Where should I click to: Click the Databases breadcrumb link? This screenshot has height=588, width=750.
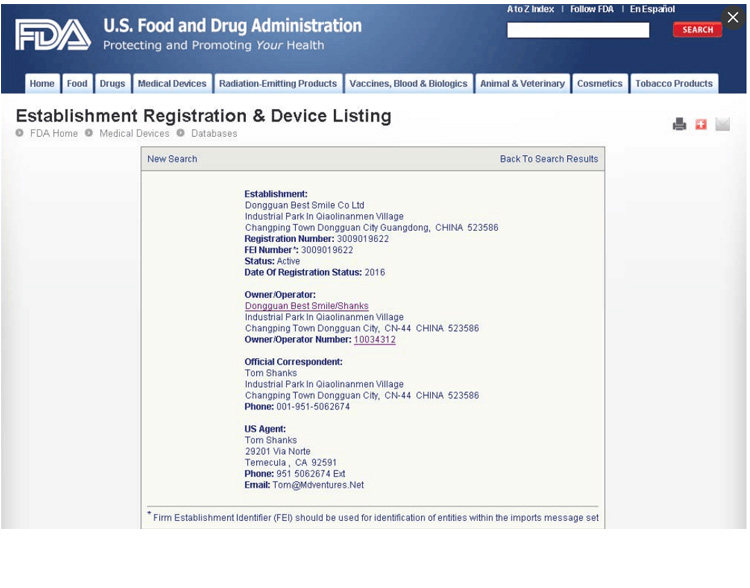tap(214, 133)
